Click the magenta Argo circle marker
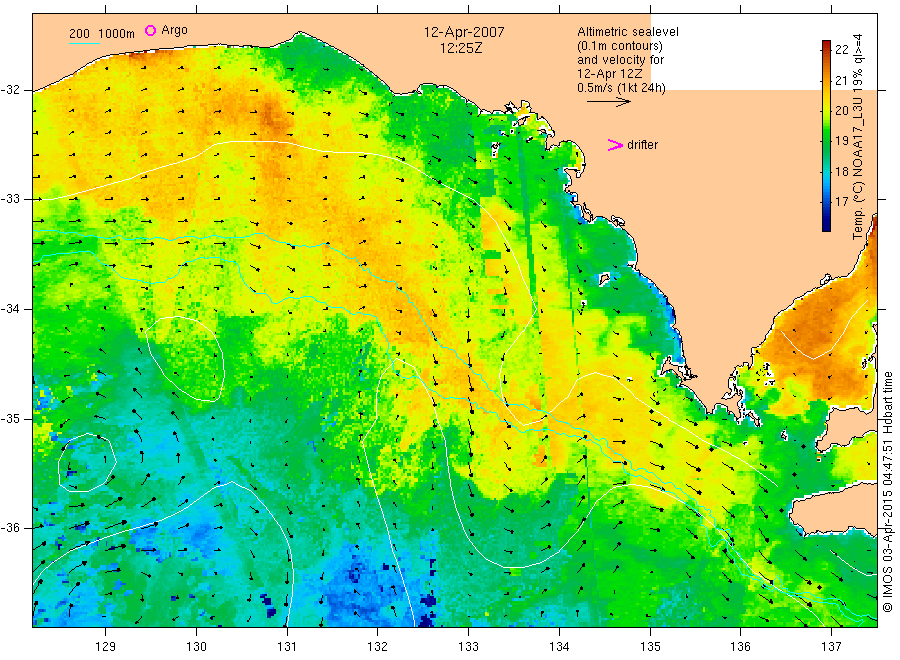The width and height of the screenshot is (900, 660). click(x=150, y=31)
